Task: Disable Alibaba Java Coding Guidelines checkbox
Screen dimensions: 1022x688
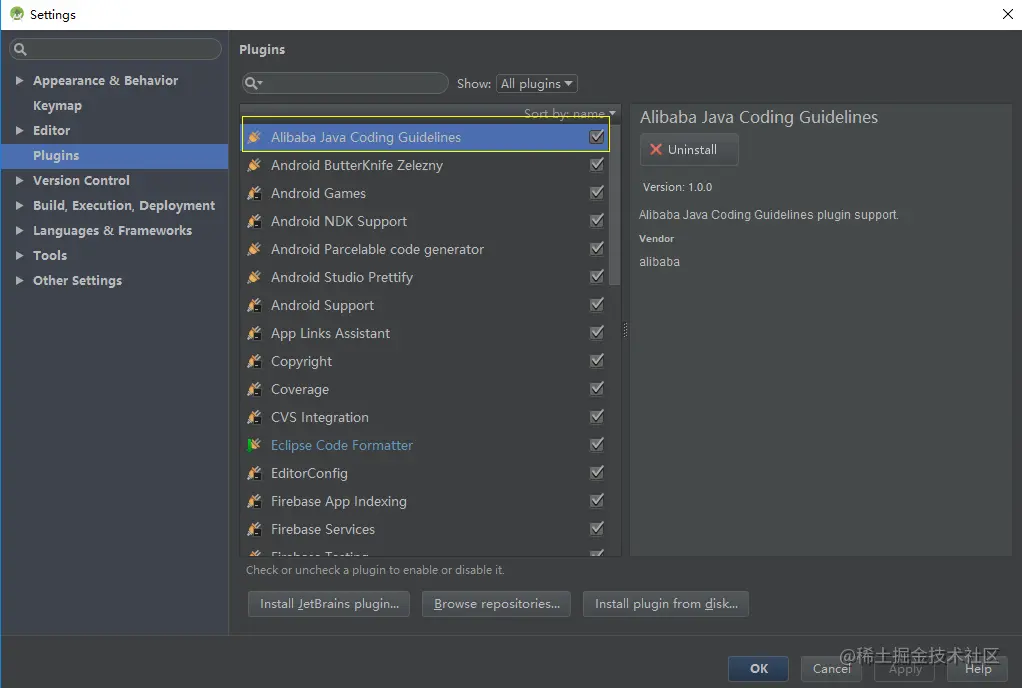Action: pyautogui.click(x=596, y=137)
